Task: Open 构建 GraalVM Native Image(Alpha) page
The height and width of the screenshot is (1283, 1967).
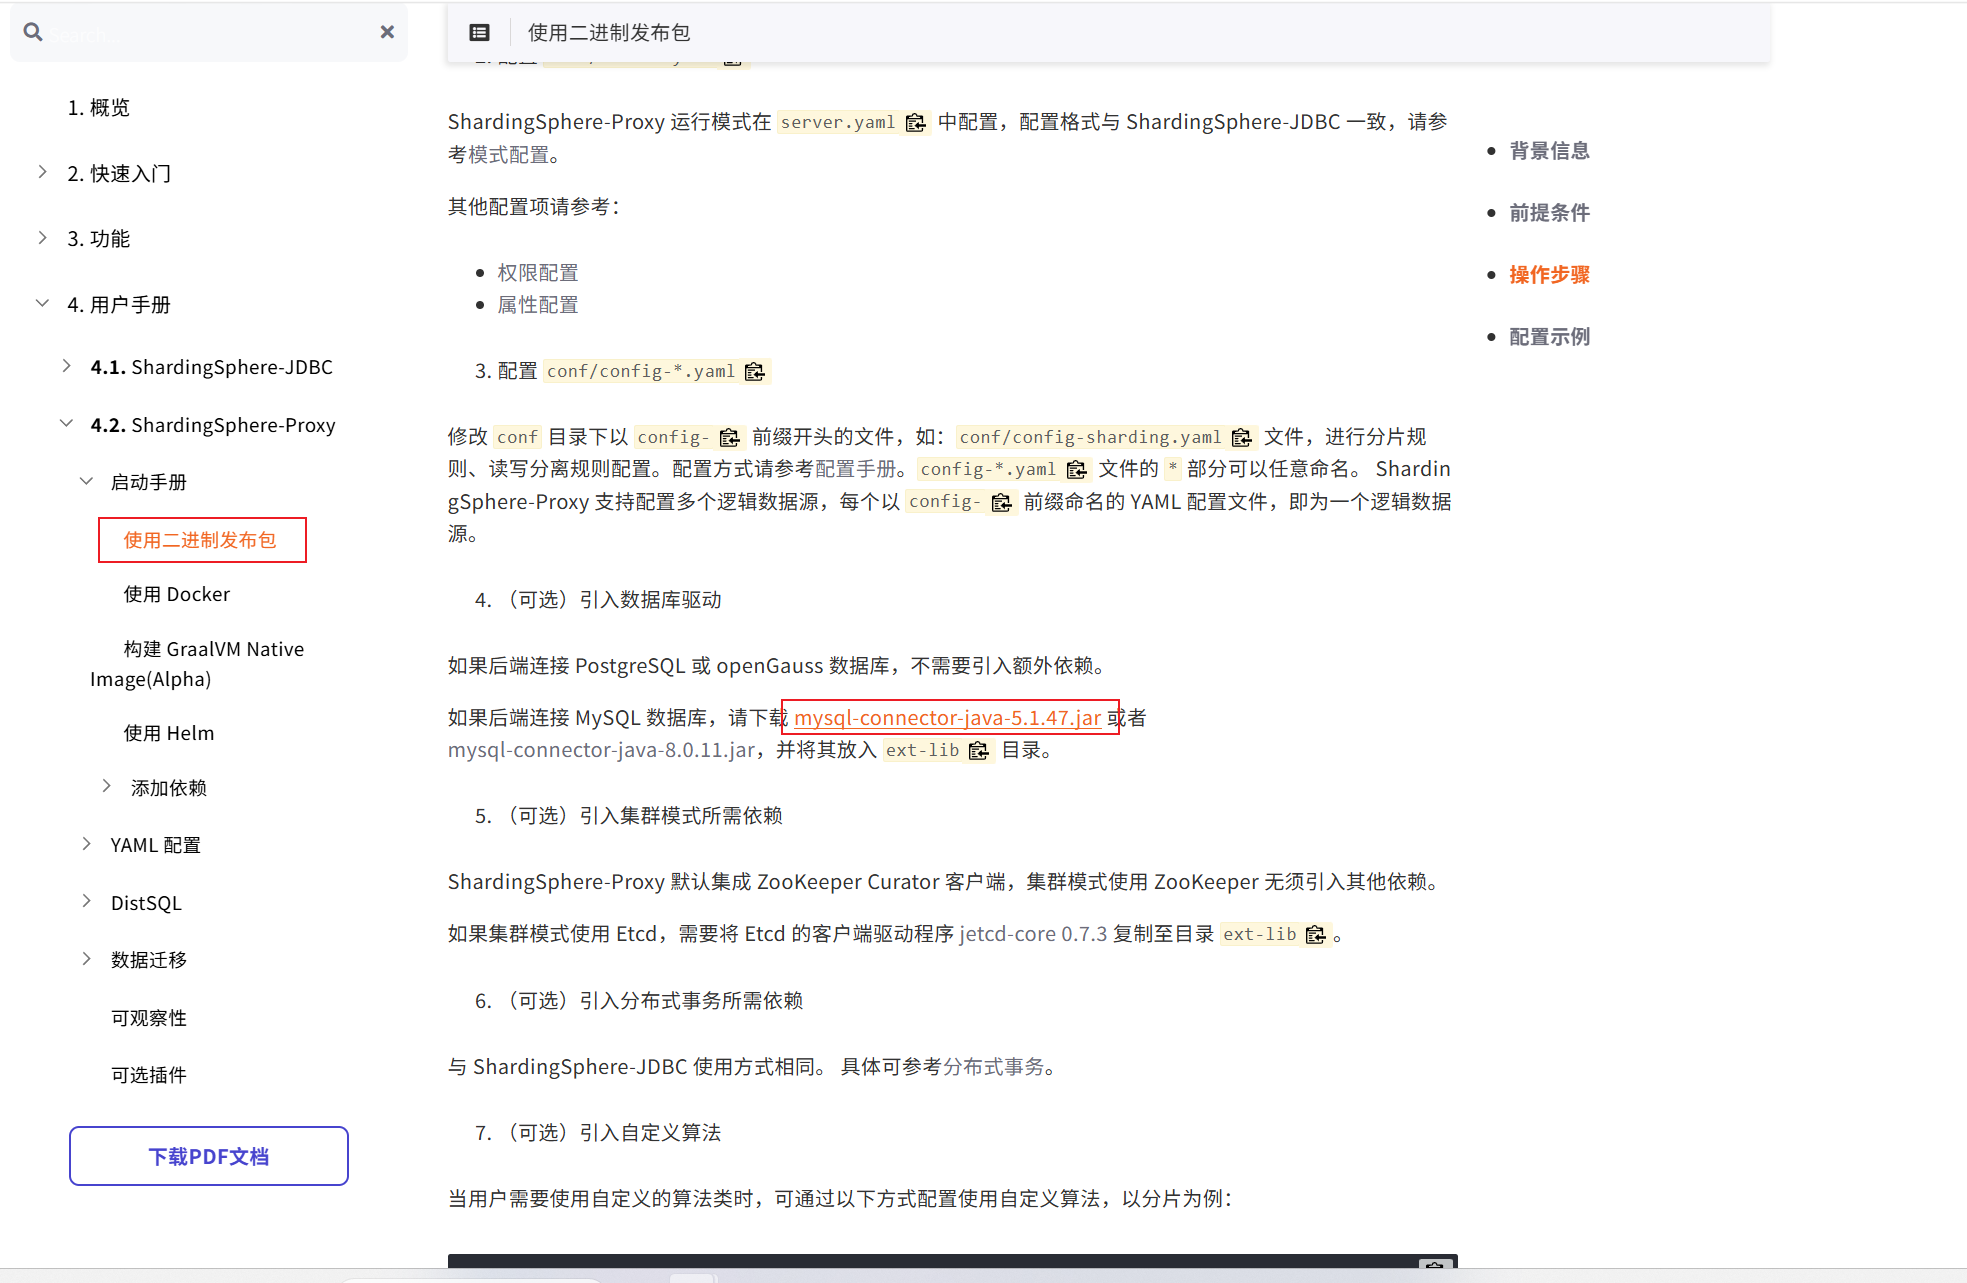Action: [198, 664]
